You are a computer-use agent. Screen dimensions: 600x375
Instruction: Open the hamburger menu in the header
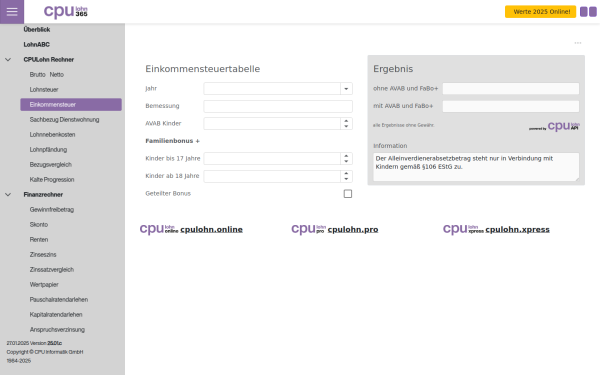click(x=12, y=11)
